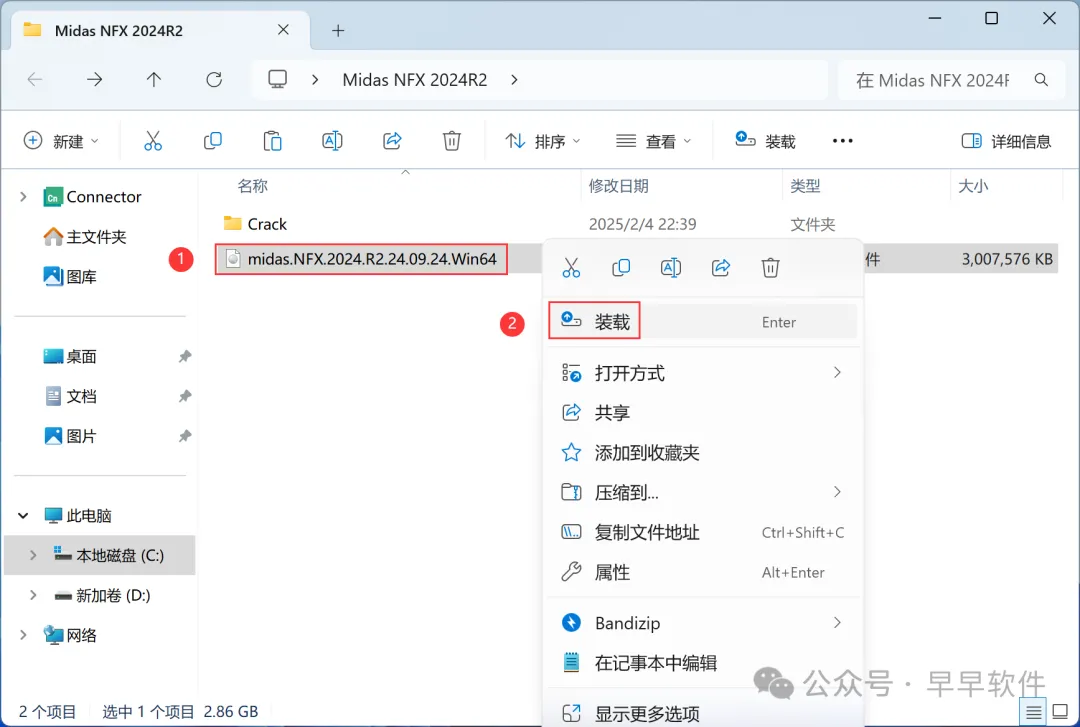
Task: Add a new tab with the plus button
Action: 338,30
